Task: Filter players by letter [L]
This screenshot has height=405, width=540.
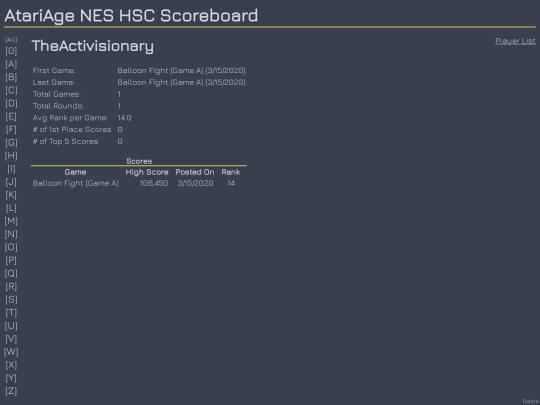Action: pyautogui.click(x=11, y=208)
